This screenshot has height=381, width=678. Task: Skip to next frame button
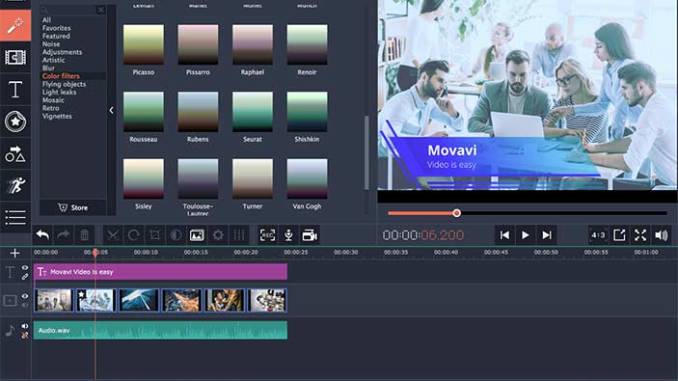(x=547, y=235)
